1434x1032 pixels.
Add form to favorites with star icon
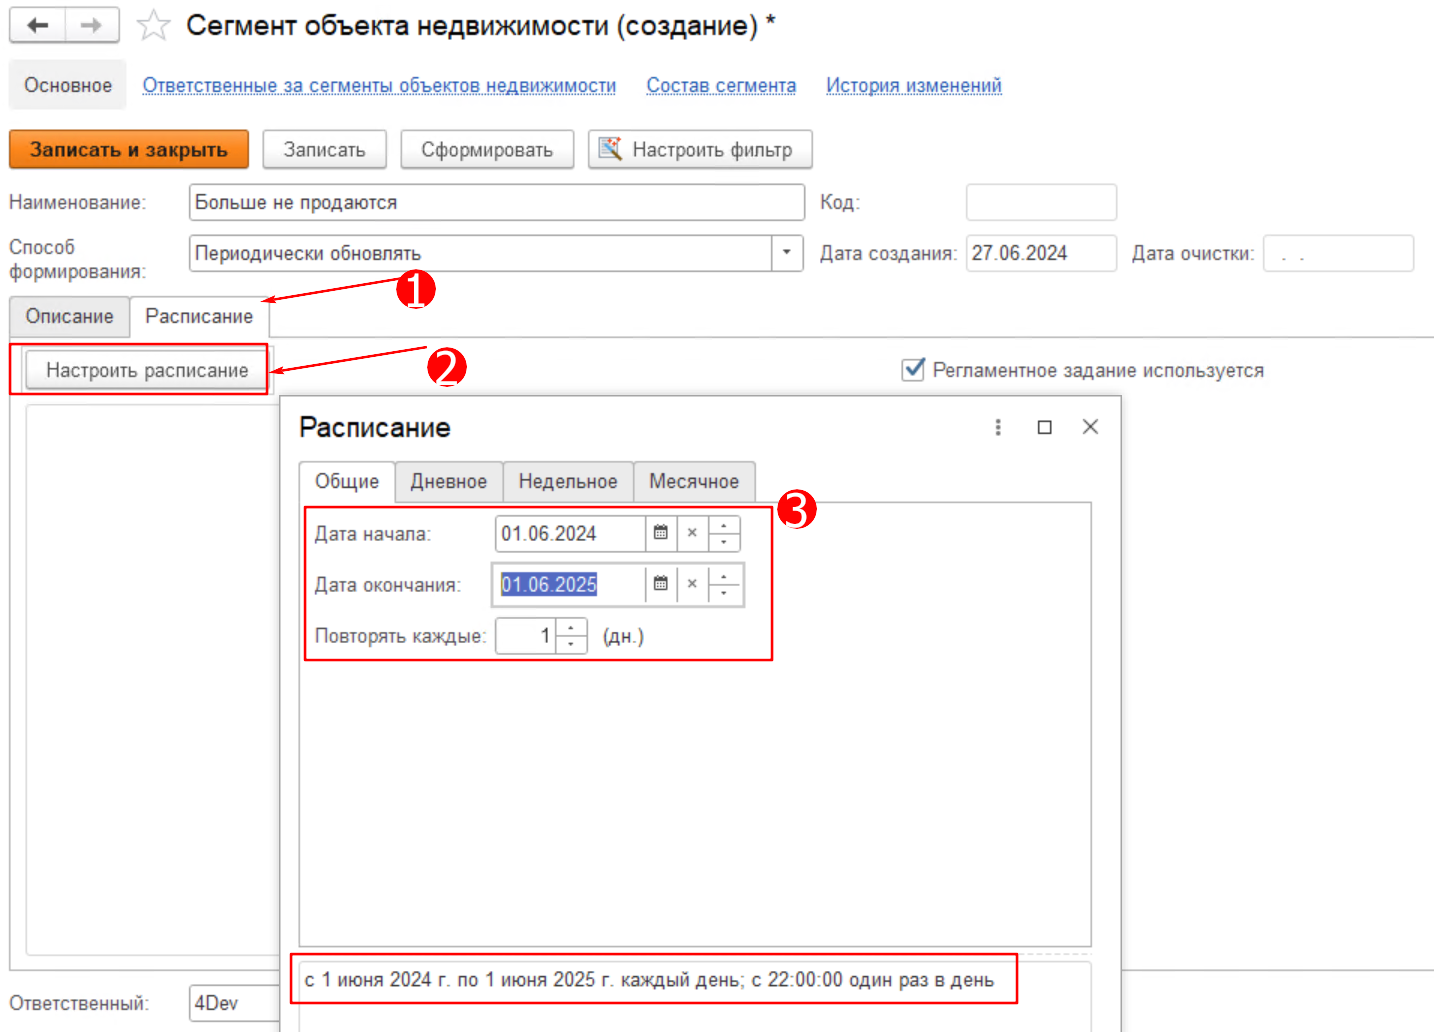pyautogui.click(x=153, y=26)
